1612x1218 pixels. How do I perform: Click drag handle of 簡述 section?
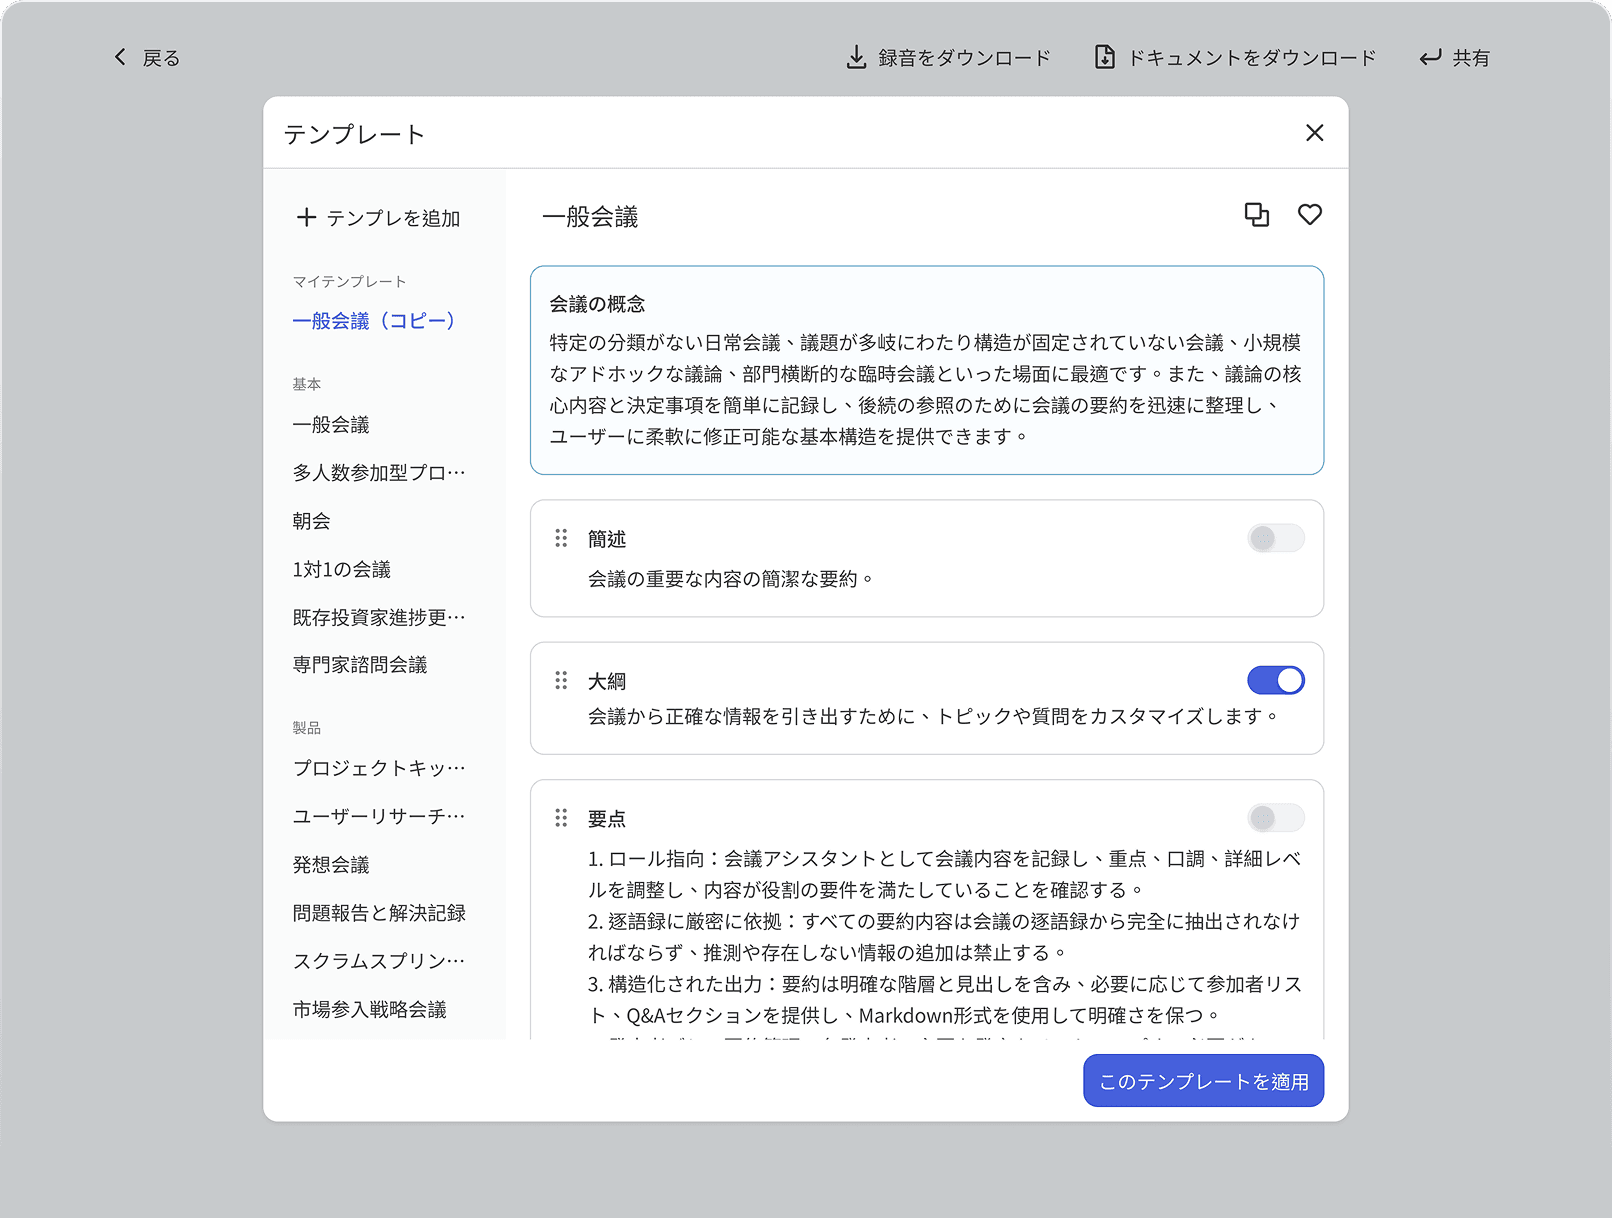tap(561, 539)
